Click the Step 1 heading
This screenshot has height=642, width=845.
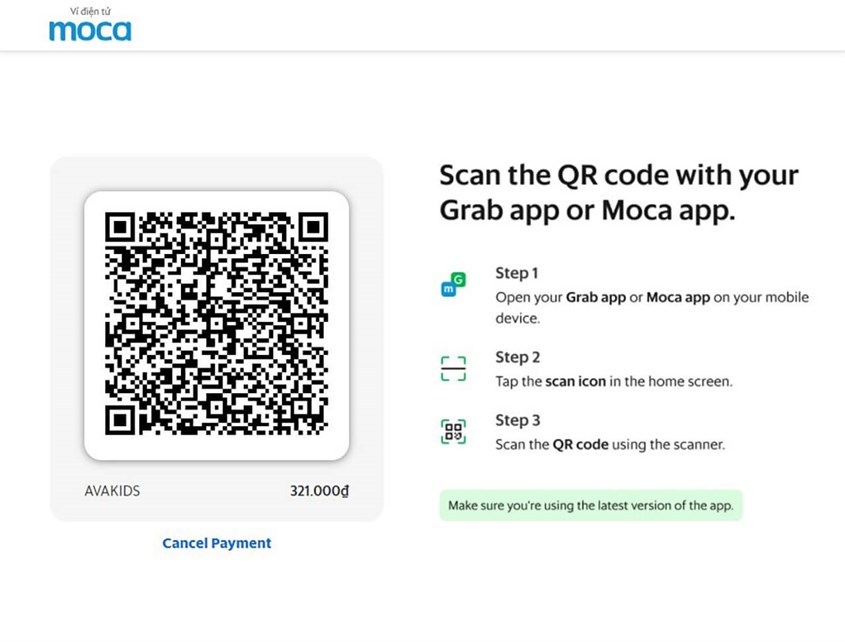[517, 273]
